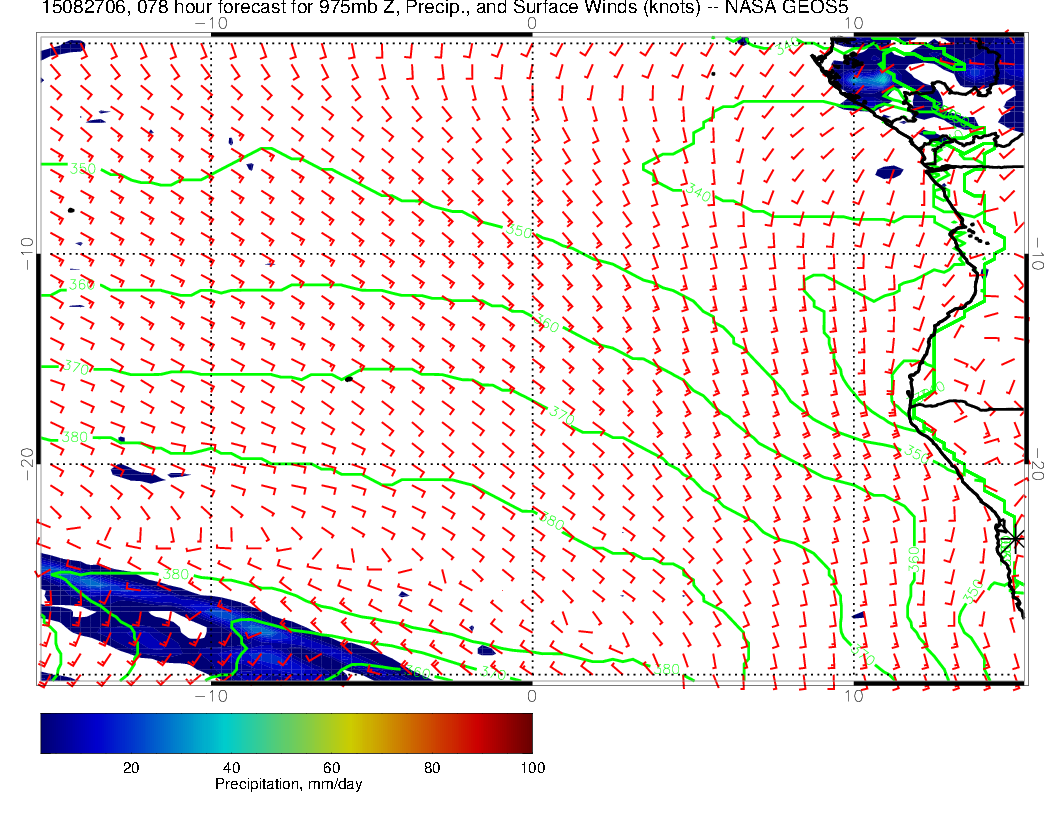The image size is (1056, 816).
Task: Click the "0" longitude label on the top axis
Action: pos(532,24)
